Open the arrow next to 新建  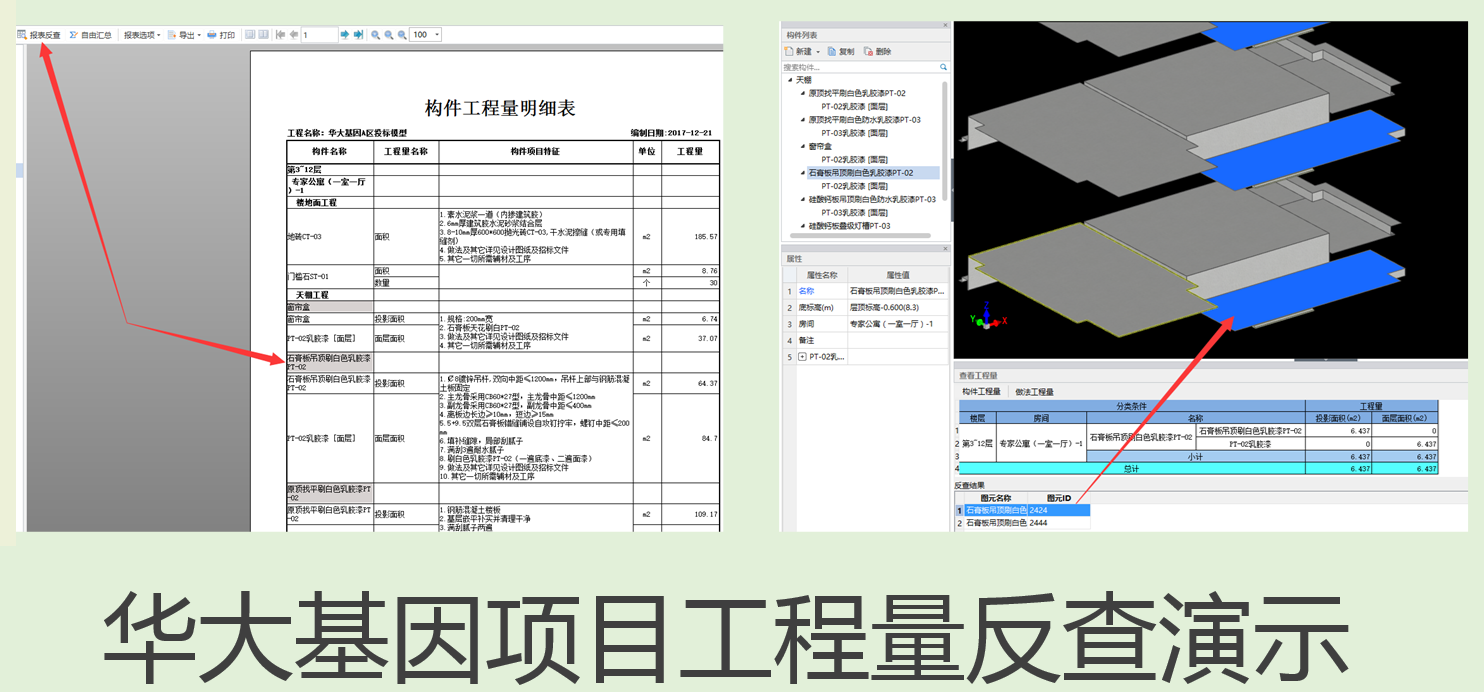818,51
